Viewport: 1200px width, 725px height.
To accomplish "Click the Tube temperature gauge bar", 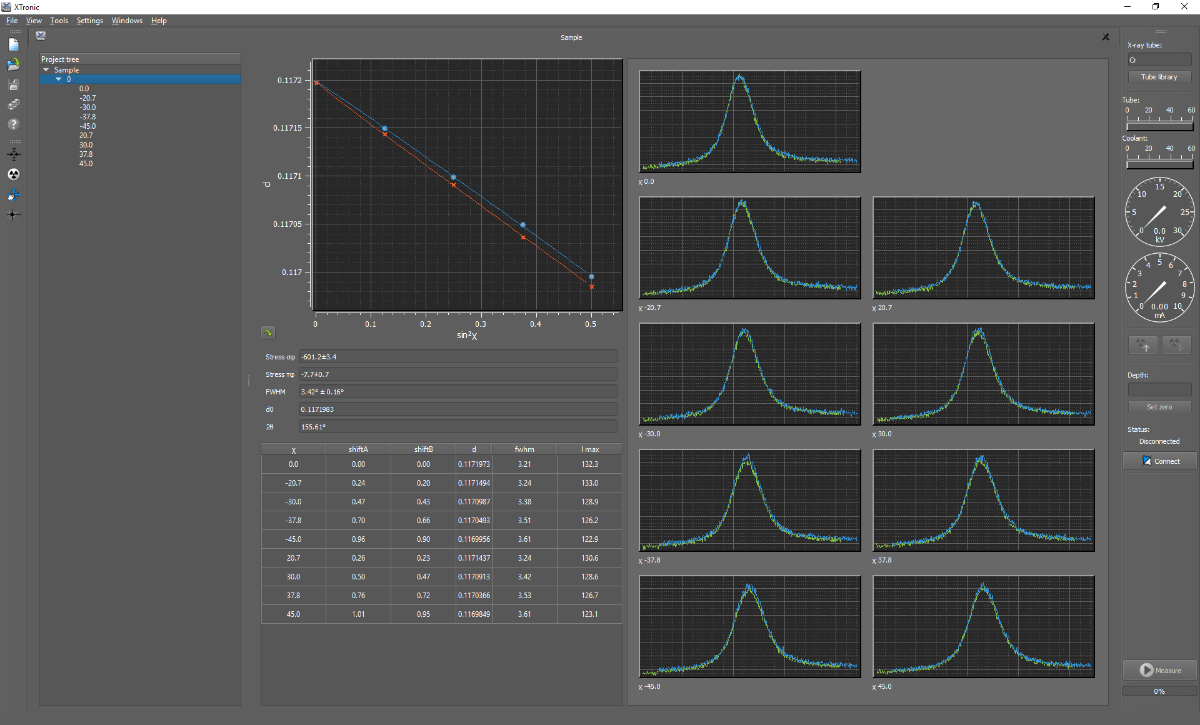I will (x=1159, y=127).
